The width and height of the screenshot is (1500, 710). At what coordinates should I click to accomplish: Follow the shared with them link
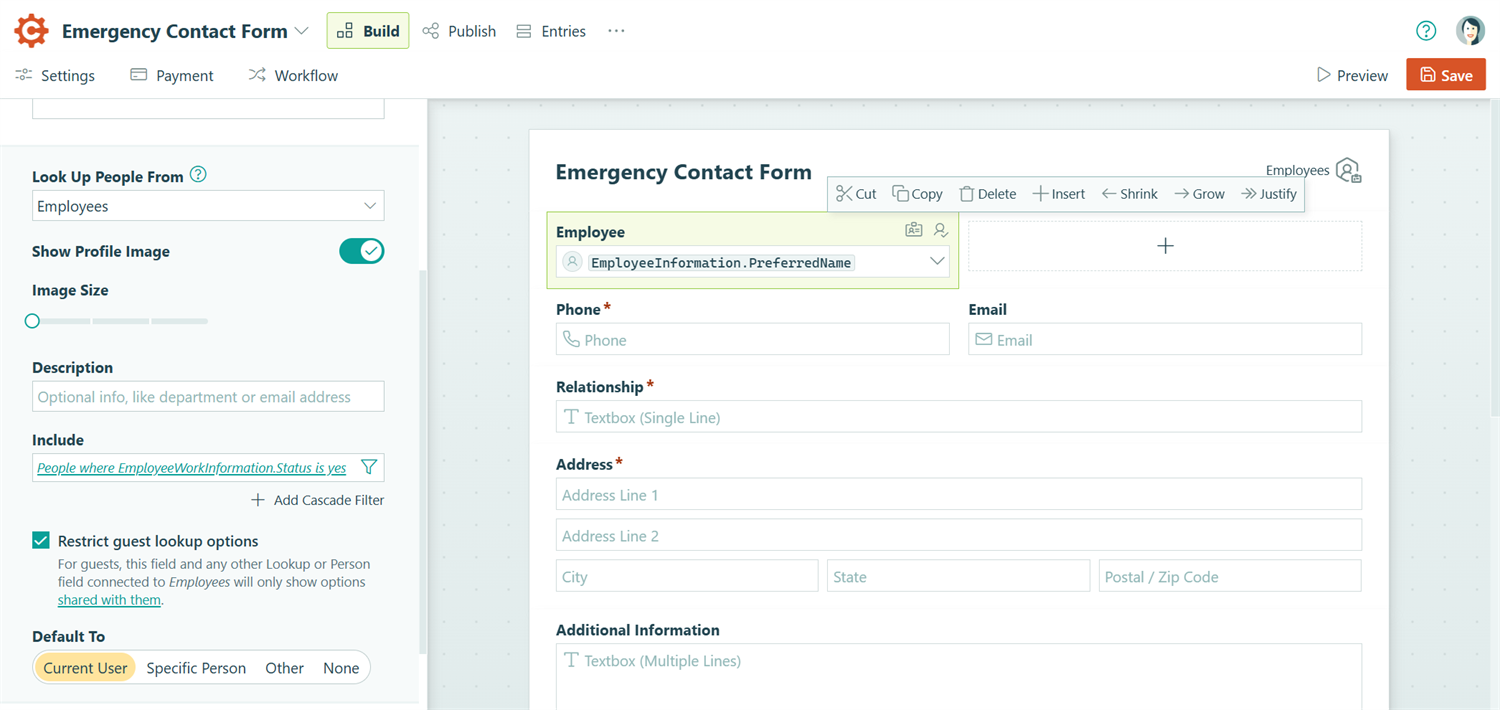click(x=109, y=600)
